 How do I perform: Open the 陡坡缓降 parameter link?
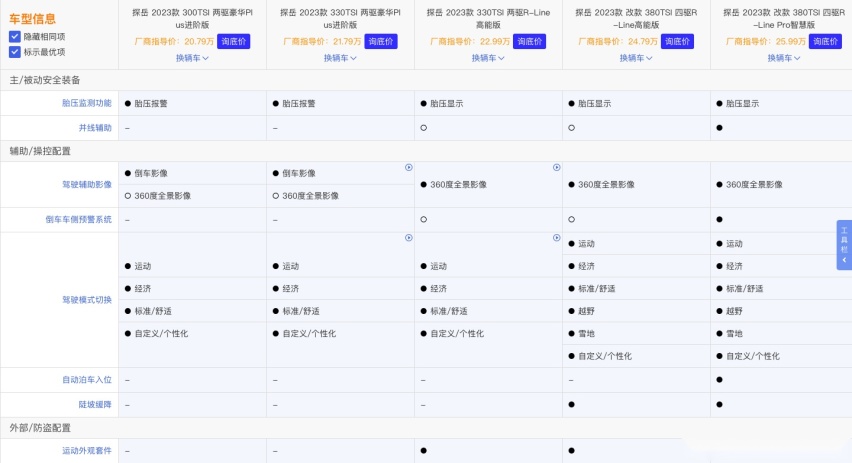95,405
